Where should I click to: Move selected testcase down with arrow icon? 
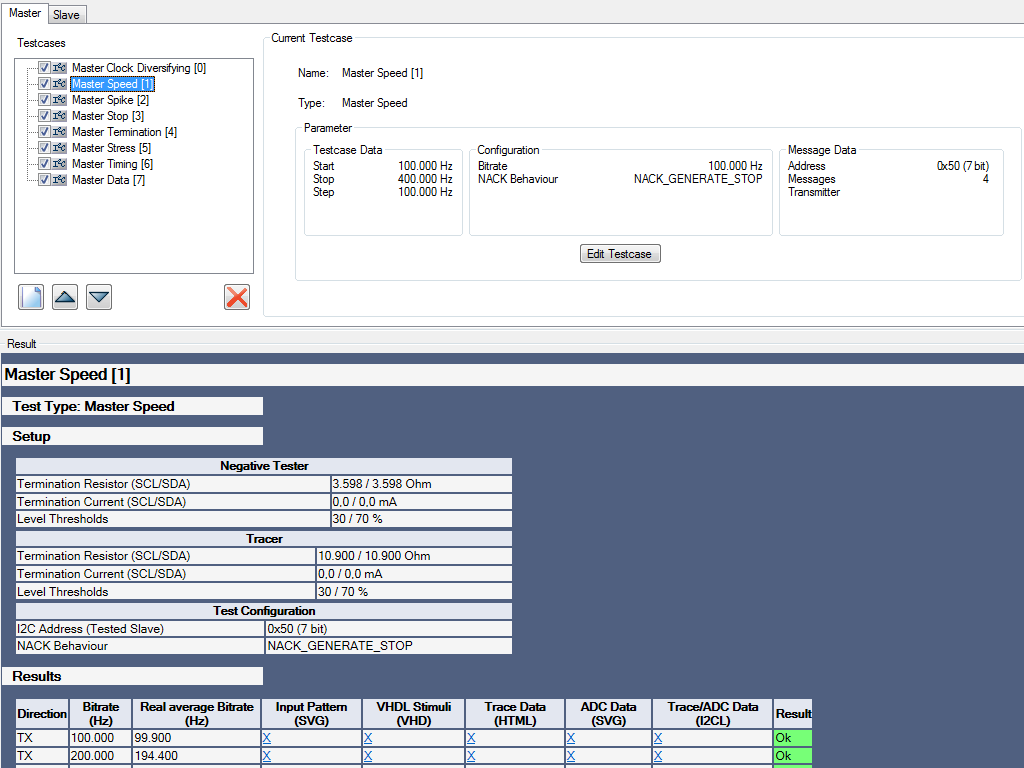point(98,296)
